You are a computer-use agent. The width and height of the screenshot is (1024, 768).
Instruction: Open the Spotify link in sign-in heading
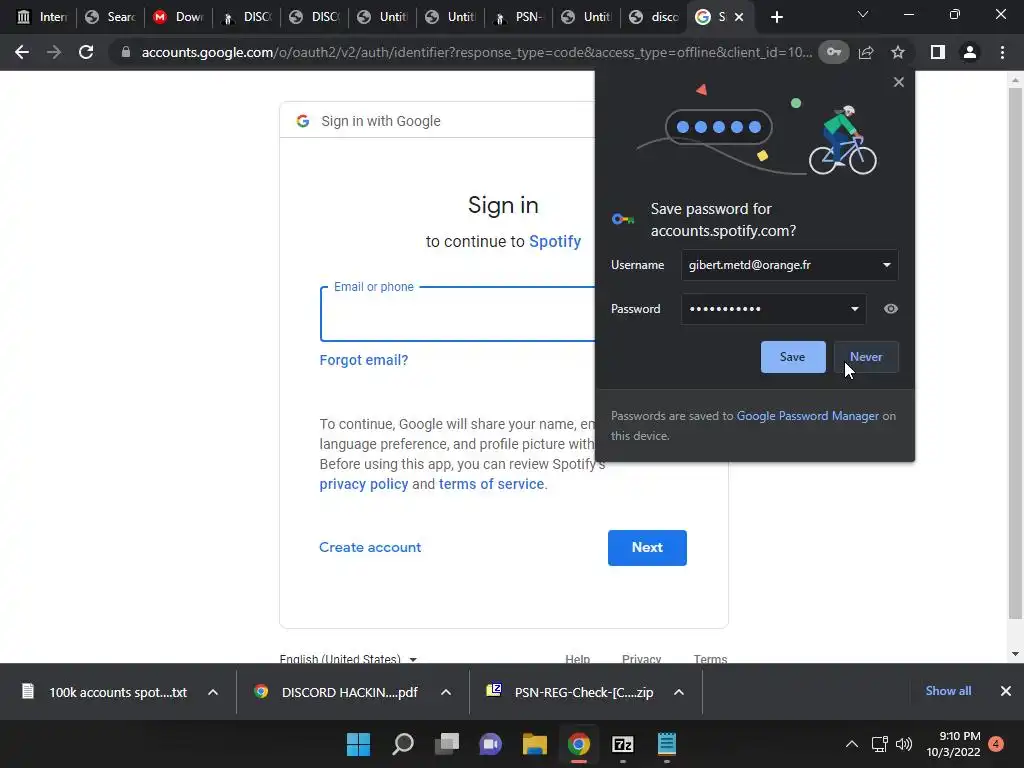click(554, 242)
